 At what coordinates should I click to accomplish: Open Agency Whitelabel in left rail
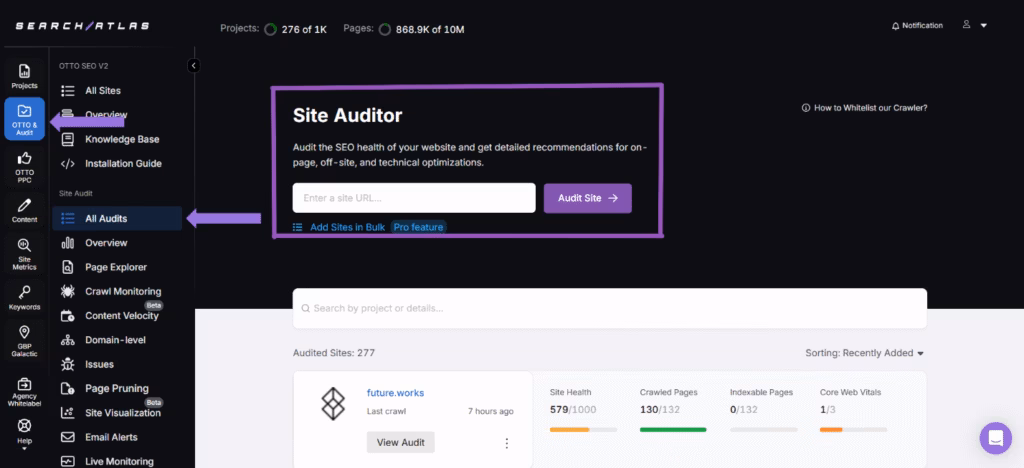click(24, 390)
